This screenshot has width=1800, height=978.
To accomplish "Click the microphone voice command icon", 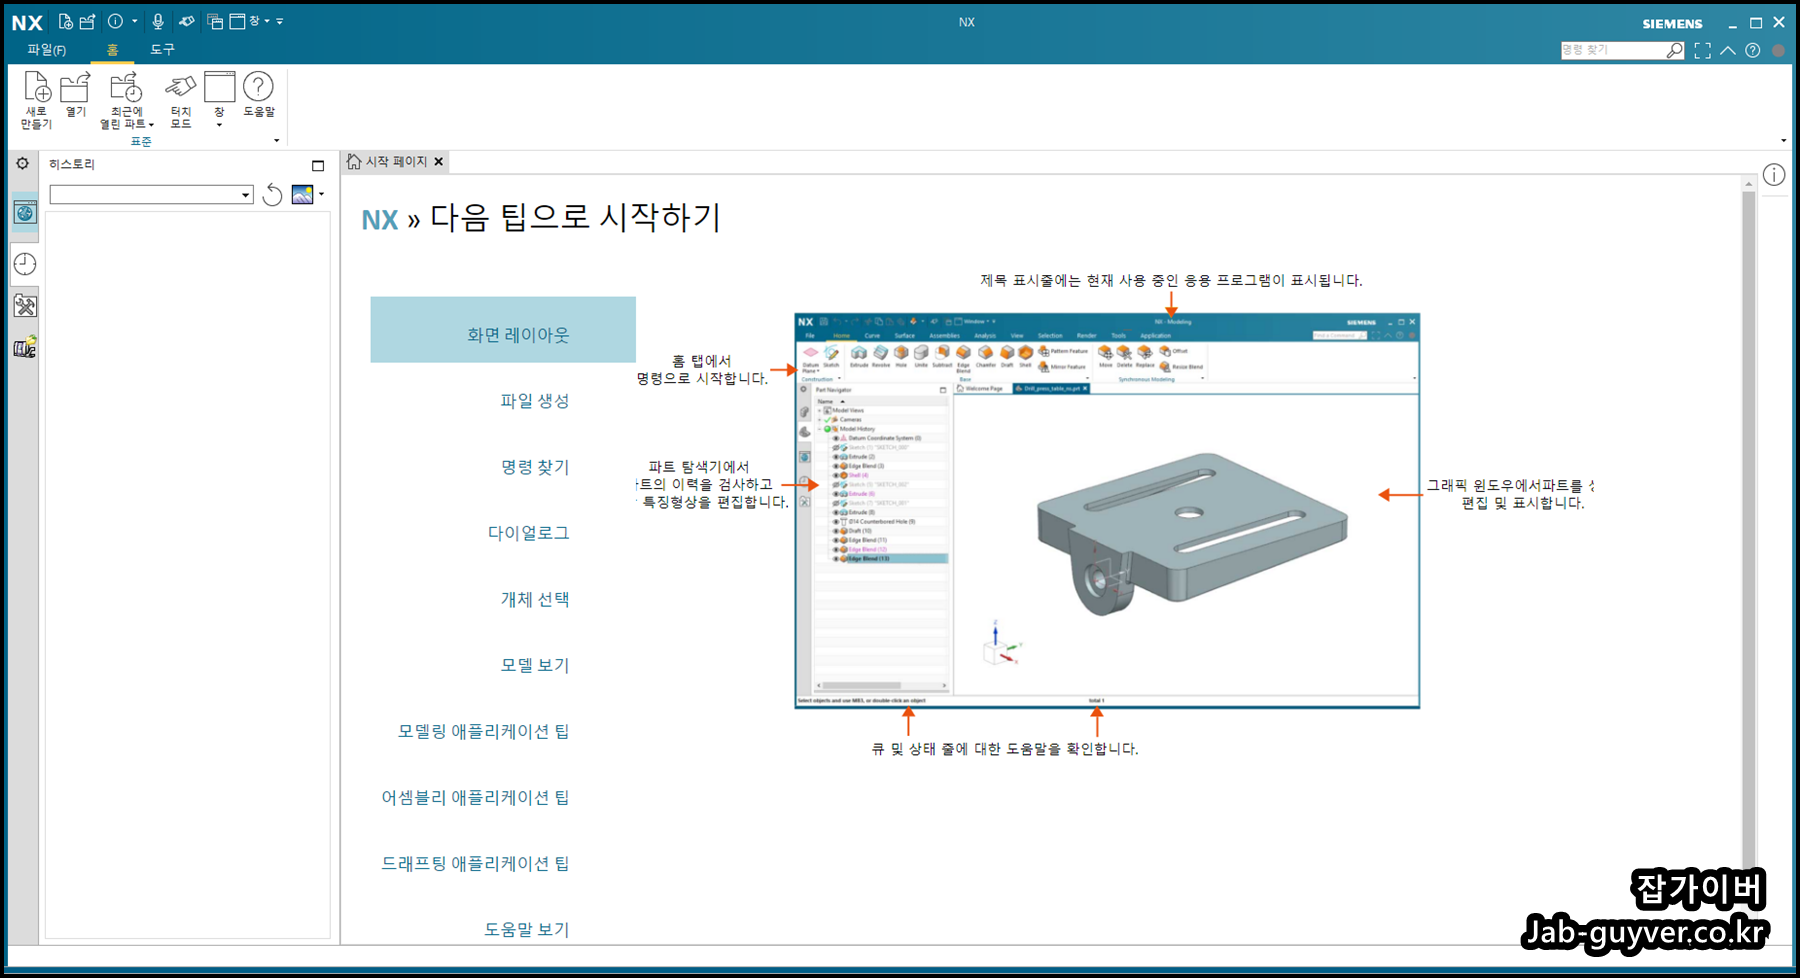I will [x=158, y=21].
